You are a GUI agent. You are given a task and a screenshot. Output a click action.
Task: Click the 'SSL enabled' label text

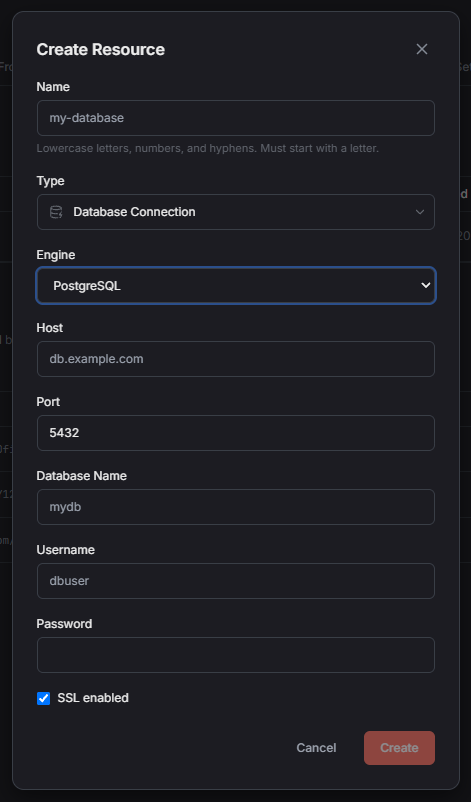(x=93, y=698)
